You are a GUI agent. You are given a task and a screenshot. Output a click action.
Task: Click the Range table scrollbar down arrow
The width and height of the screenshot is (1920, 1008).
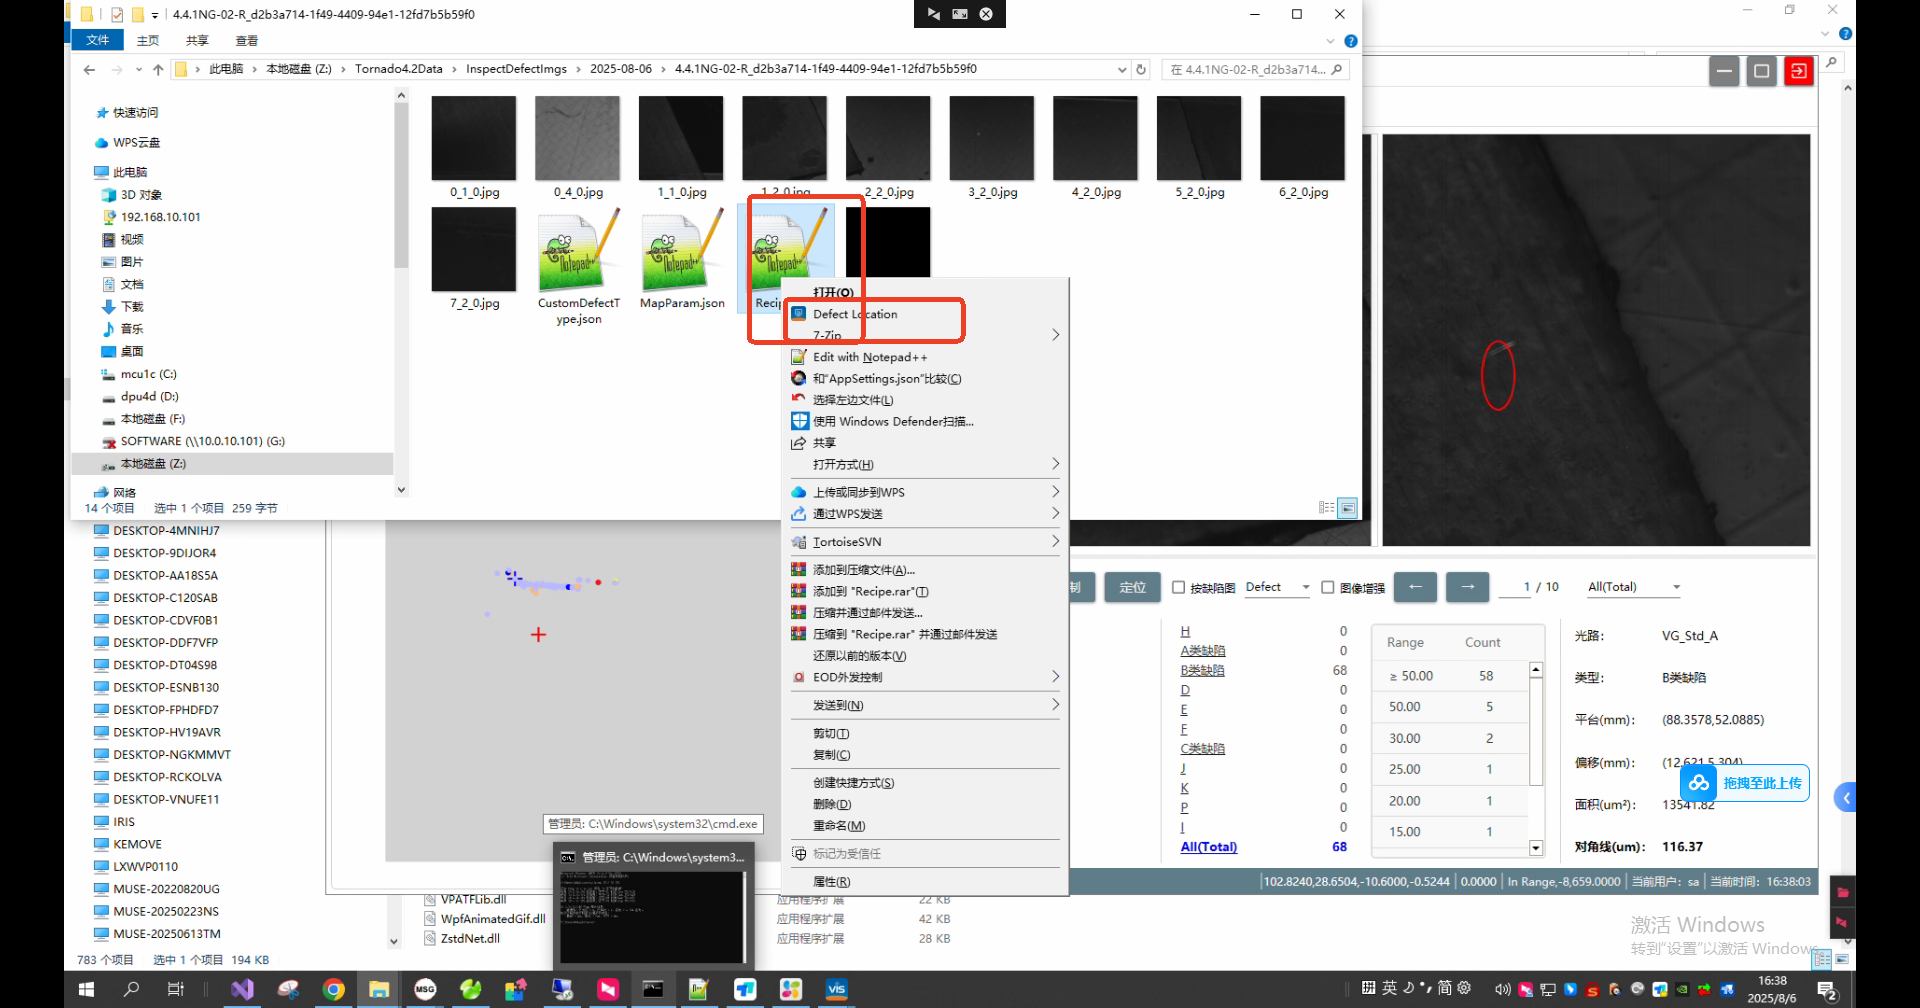(x=1536, y=848)
